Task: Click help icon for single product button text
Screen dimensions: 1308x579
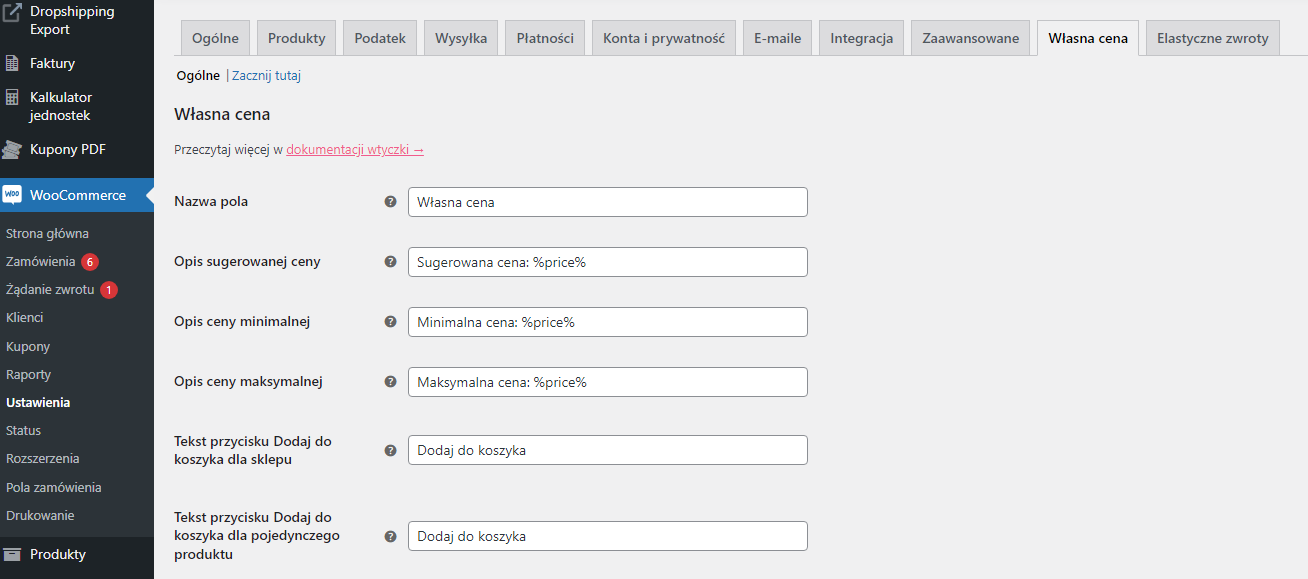Action: [x=391, y=536]
